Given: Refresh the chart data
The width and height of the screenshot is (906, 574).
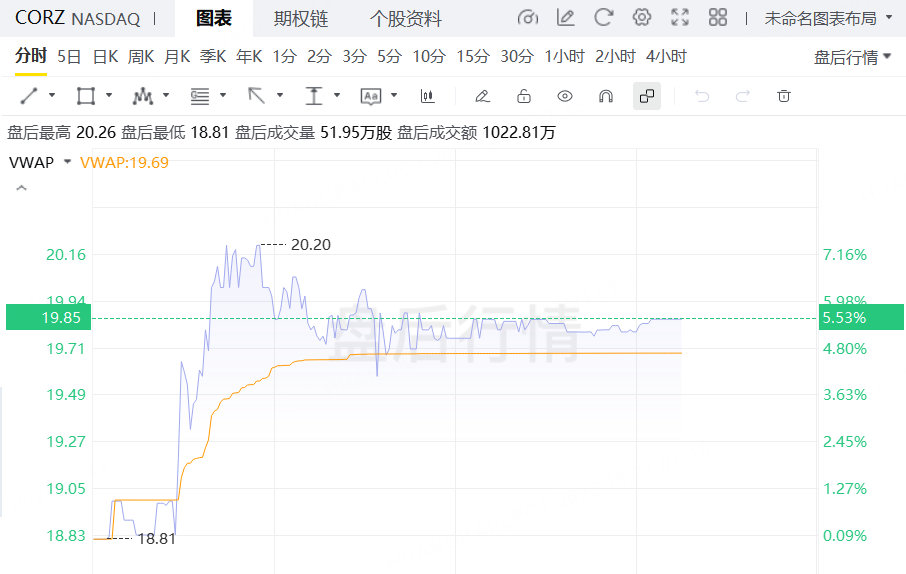Looking at the screenshot, I should pyautogui.click(x=603, y=18).
